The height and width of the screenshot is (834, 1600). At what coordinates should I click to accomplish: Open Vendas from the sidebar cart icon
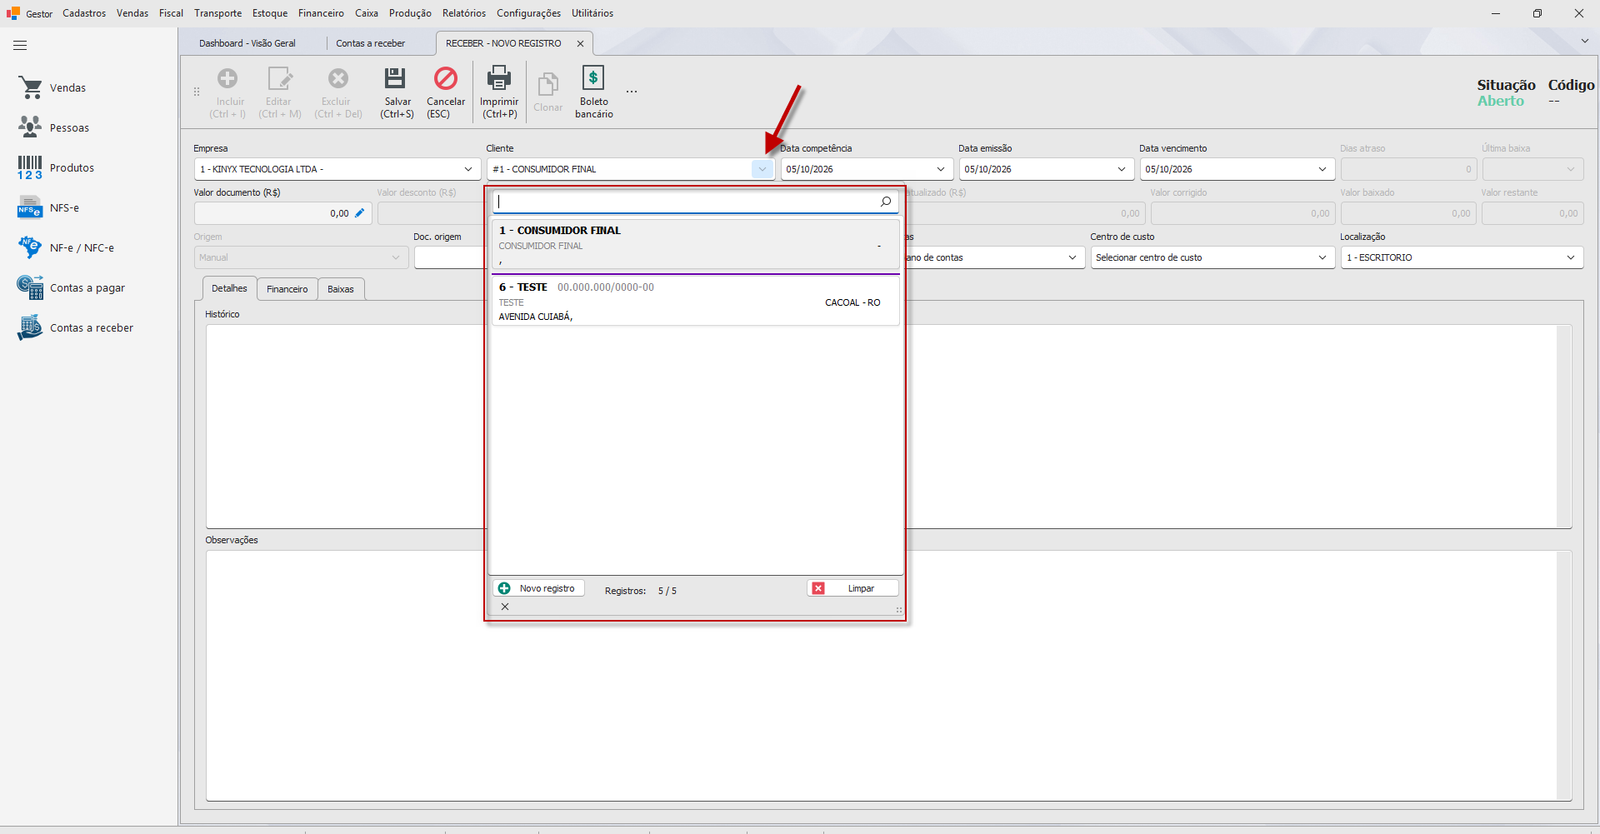[31, 88]
